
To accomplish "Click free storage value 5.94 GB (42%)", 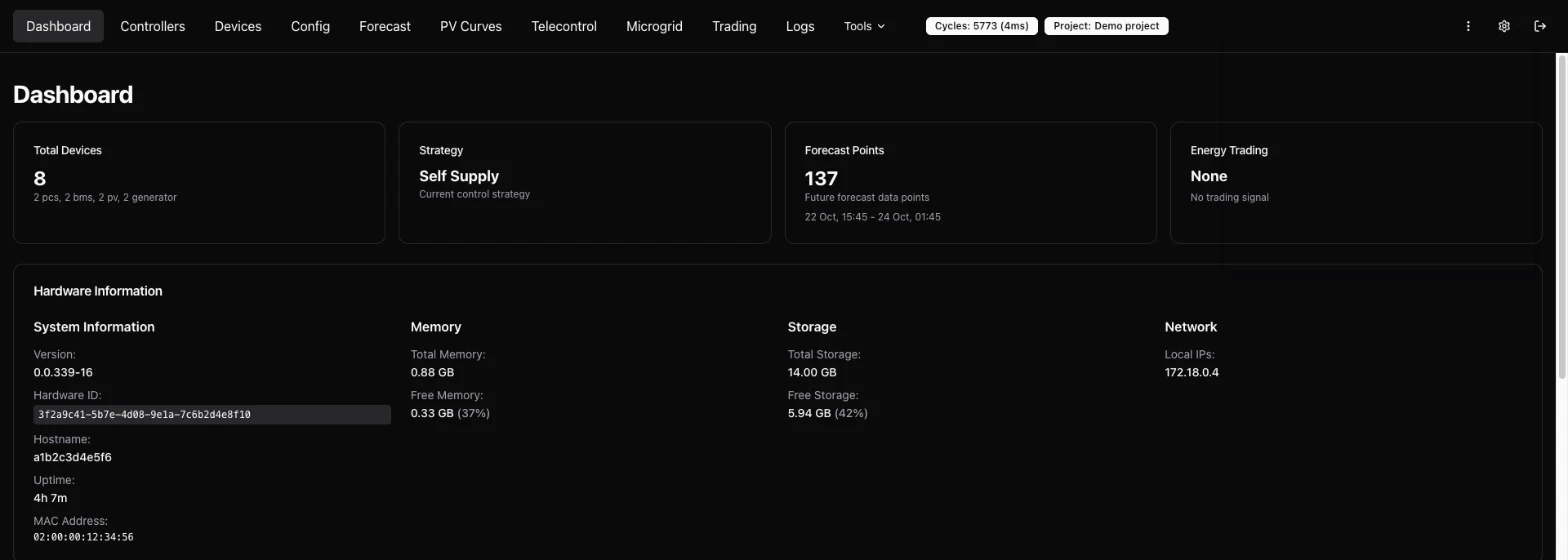I will 827,413.
